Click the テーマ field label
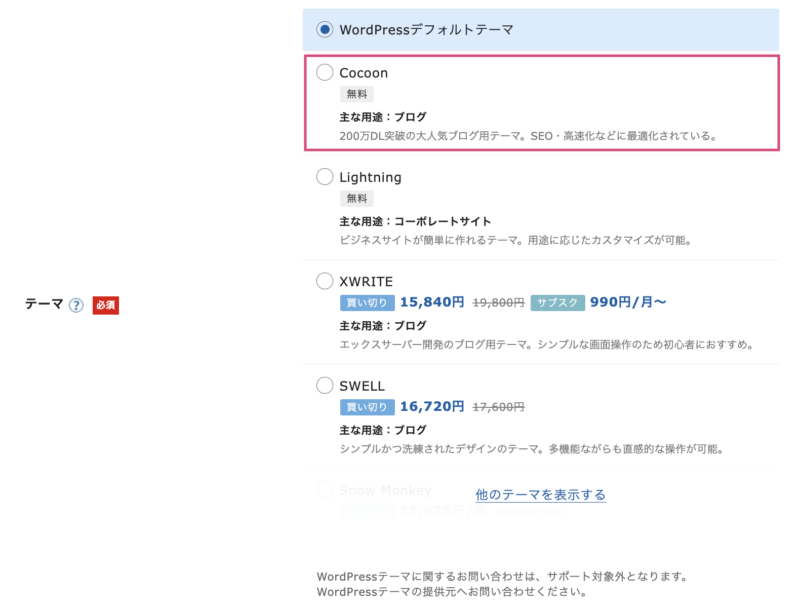 pos(44,305)
